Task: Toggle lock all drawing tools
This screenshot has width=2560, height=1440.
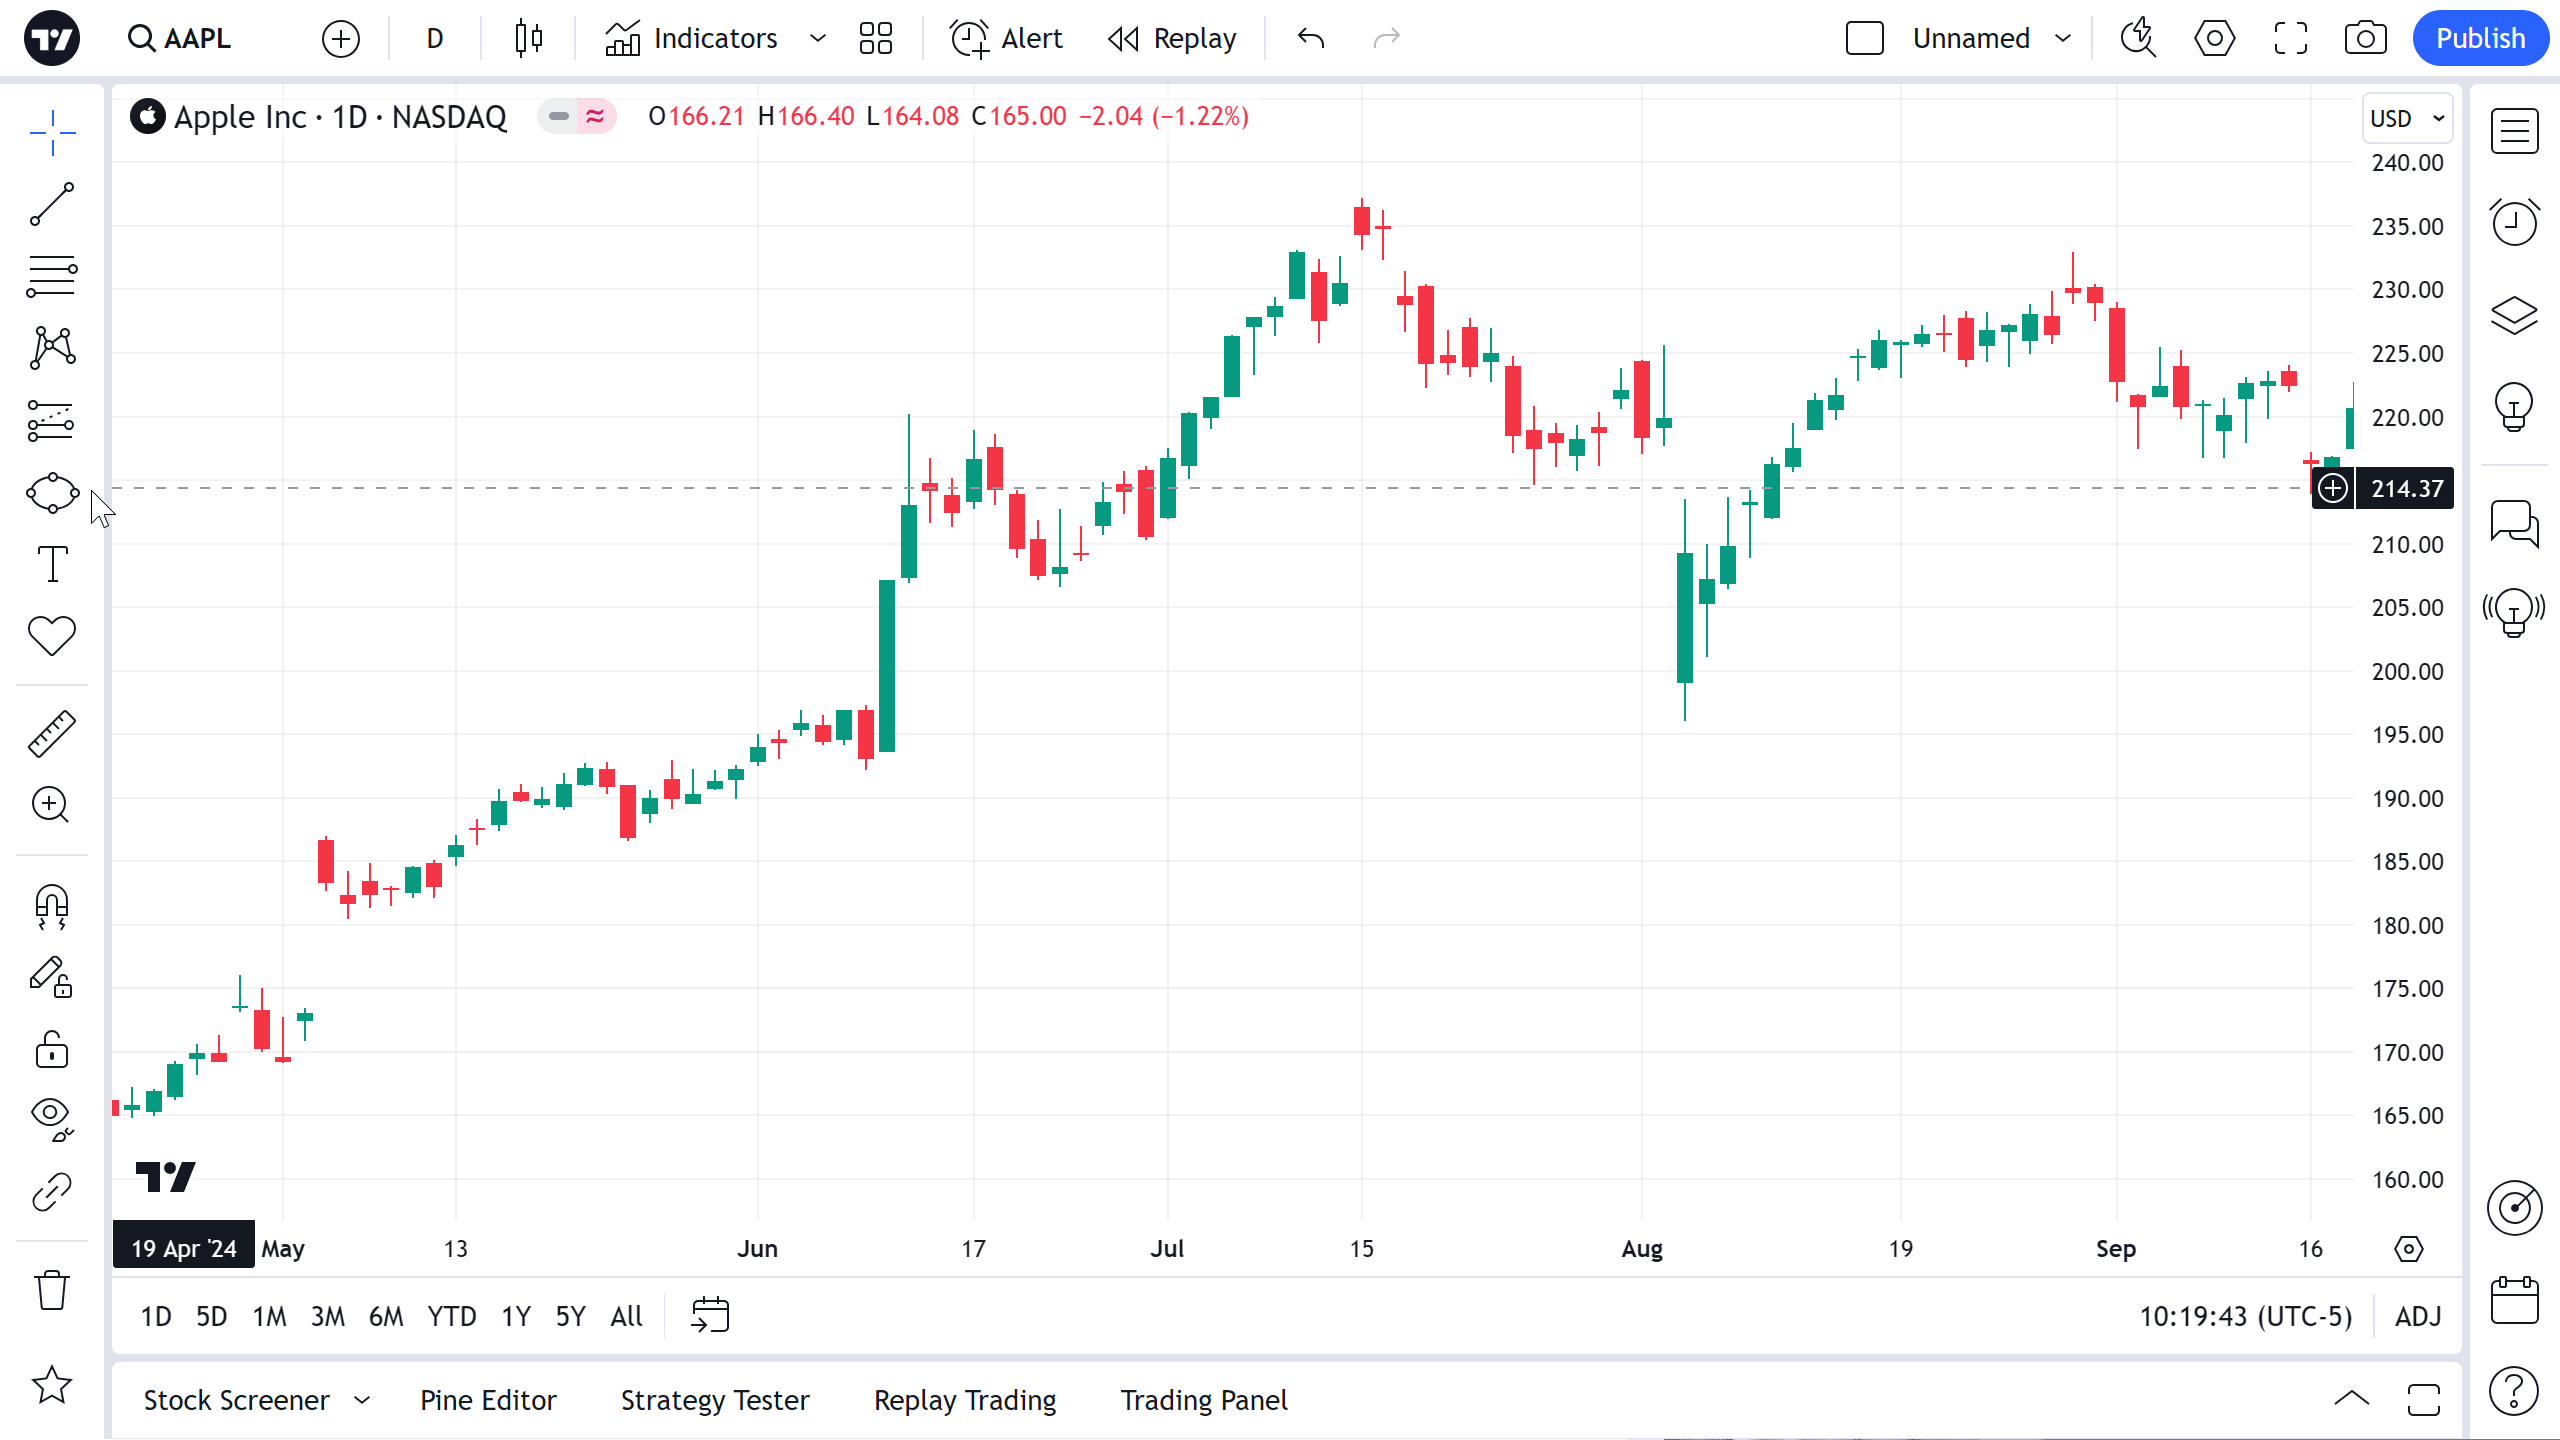Action: coord(52,1050)
